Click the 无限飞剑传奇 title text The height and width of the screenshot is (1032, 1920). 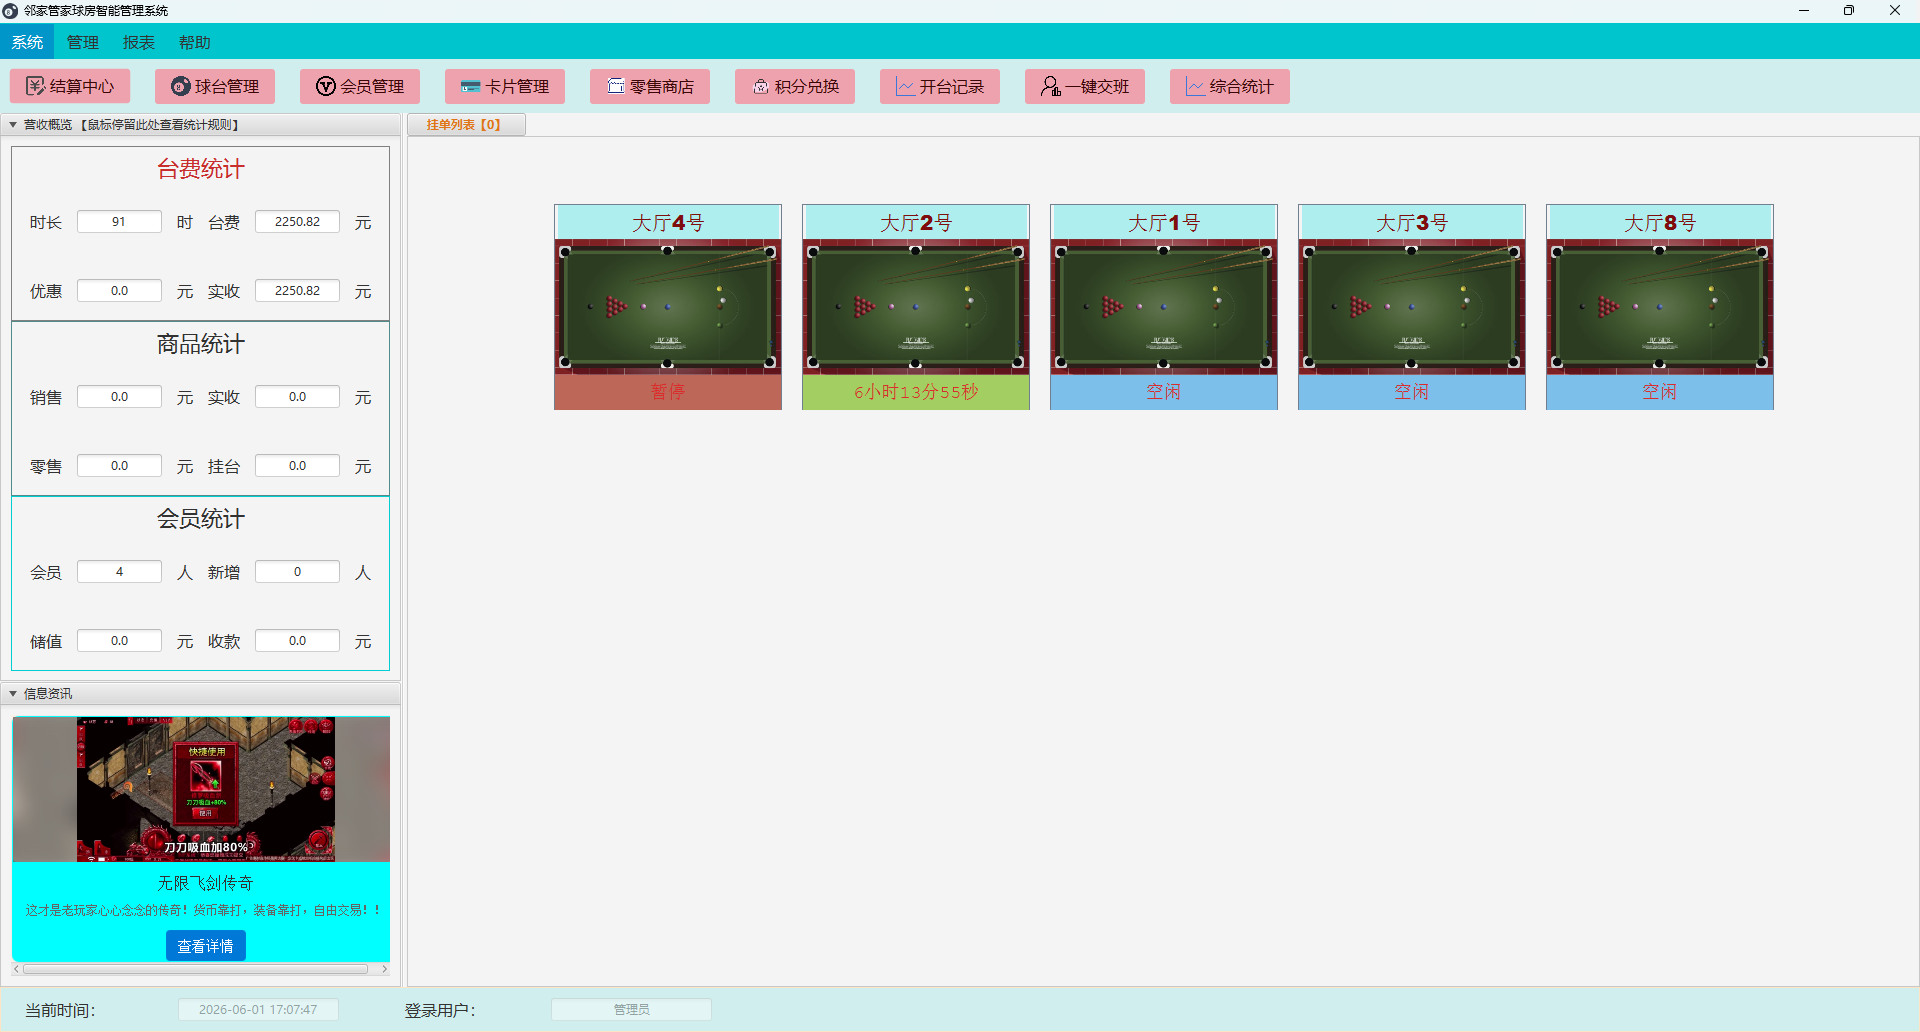coord(205,883)
